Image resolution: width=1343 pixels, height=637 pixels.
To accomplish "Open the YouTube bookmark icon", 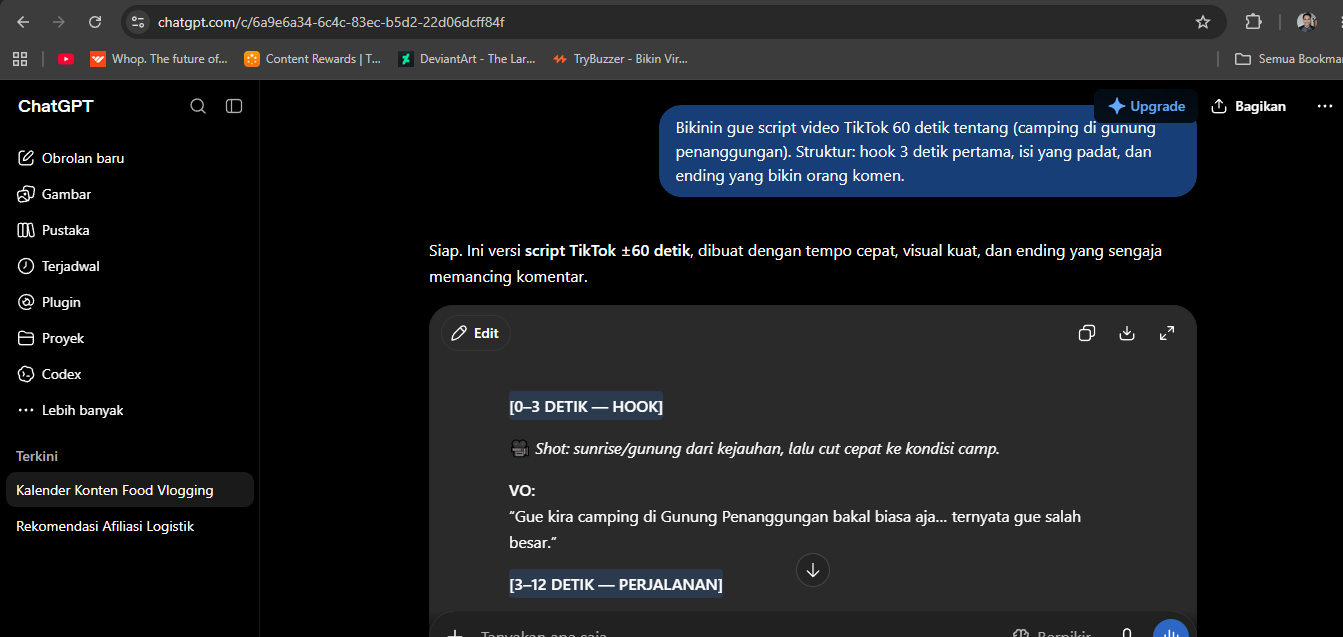I will [x=66, y=59].
